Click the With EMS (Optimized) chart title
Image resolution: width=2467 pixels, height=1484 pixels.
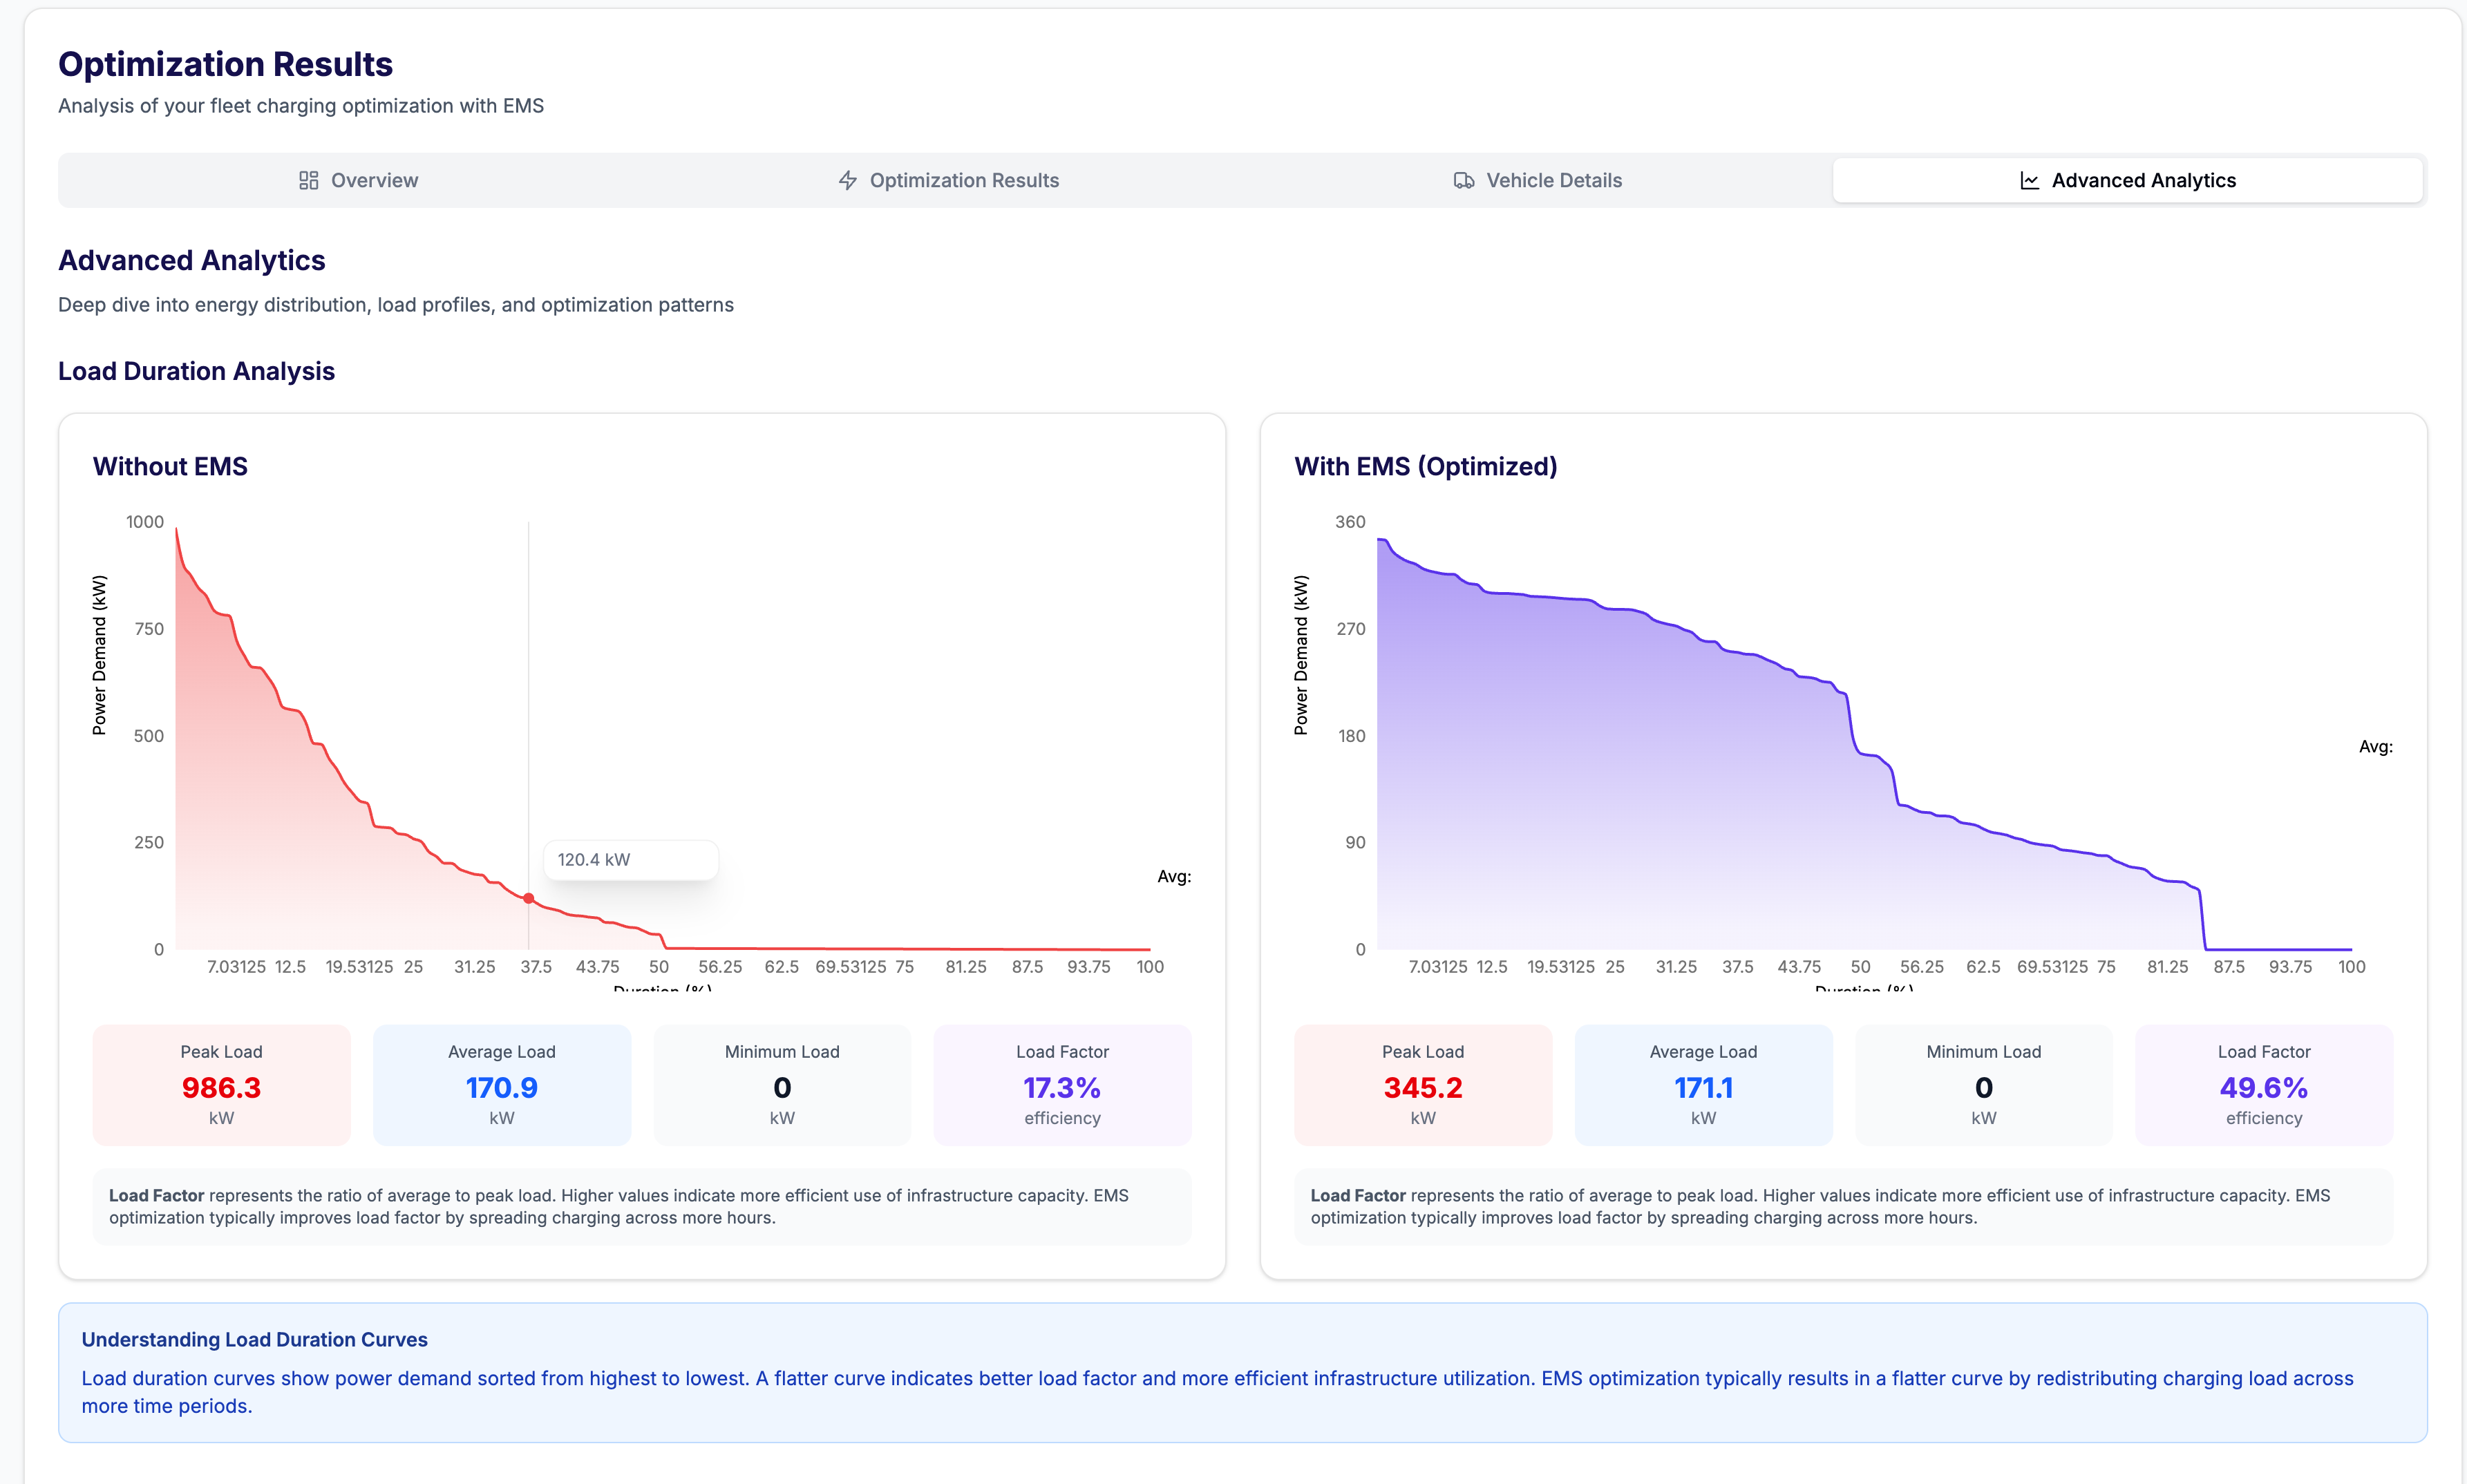coord(1425,466)
